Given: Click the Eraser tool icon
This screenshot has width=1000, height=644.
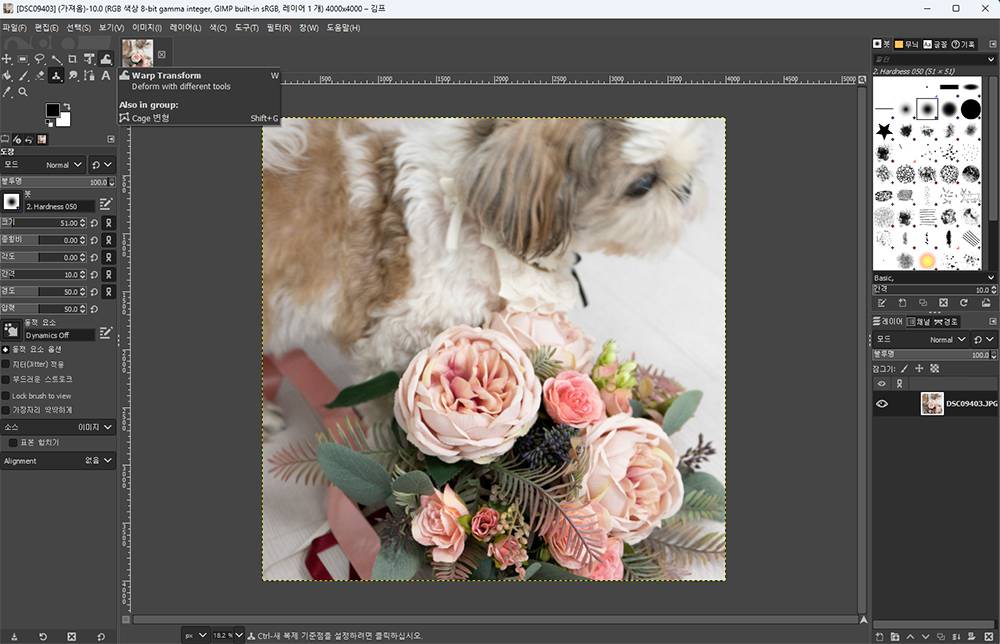Looking at the screenshot, I should [x=39, y=76].
